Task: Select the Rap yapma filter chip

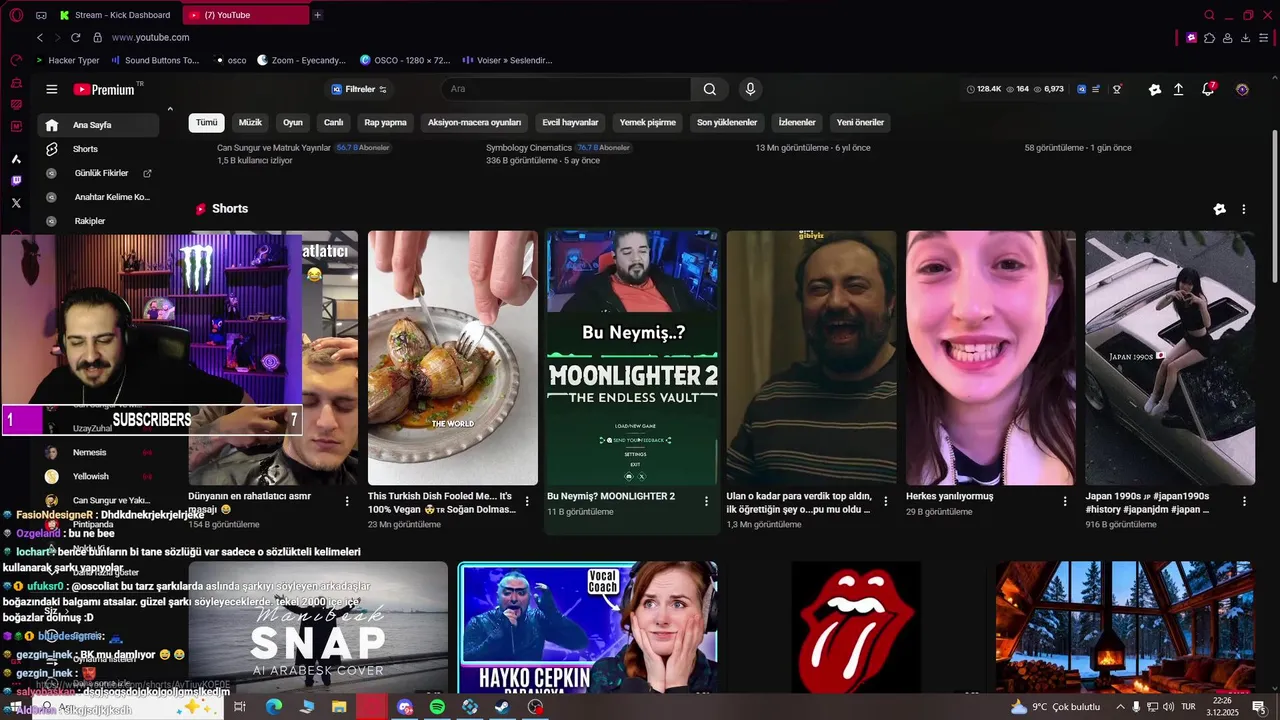Action: 385,122
